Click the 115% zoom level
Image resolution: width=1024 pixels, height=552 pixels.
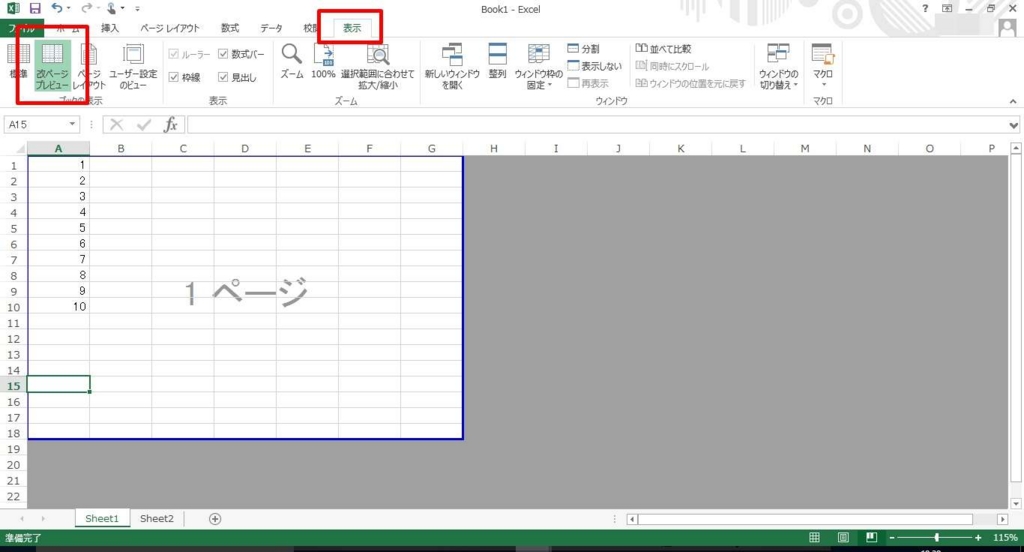[1005, 538]
